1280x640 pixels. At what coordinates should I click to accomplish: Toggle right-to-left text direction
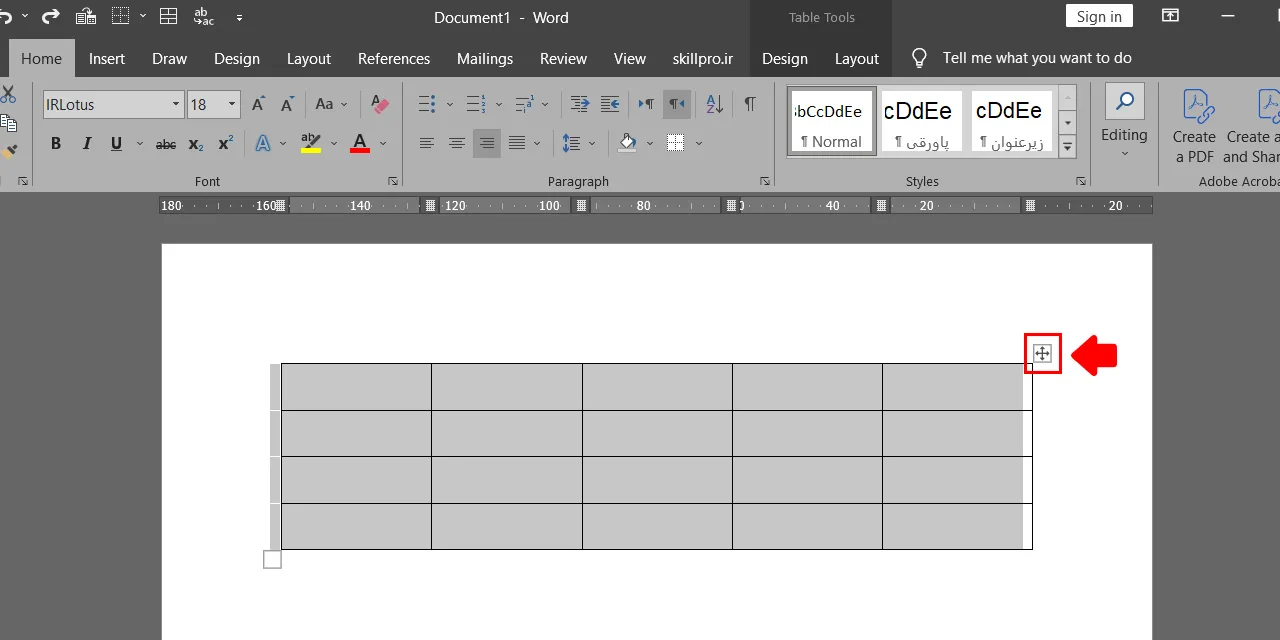pos(677,104)
